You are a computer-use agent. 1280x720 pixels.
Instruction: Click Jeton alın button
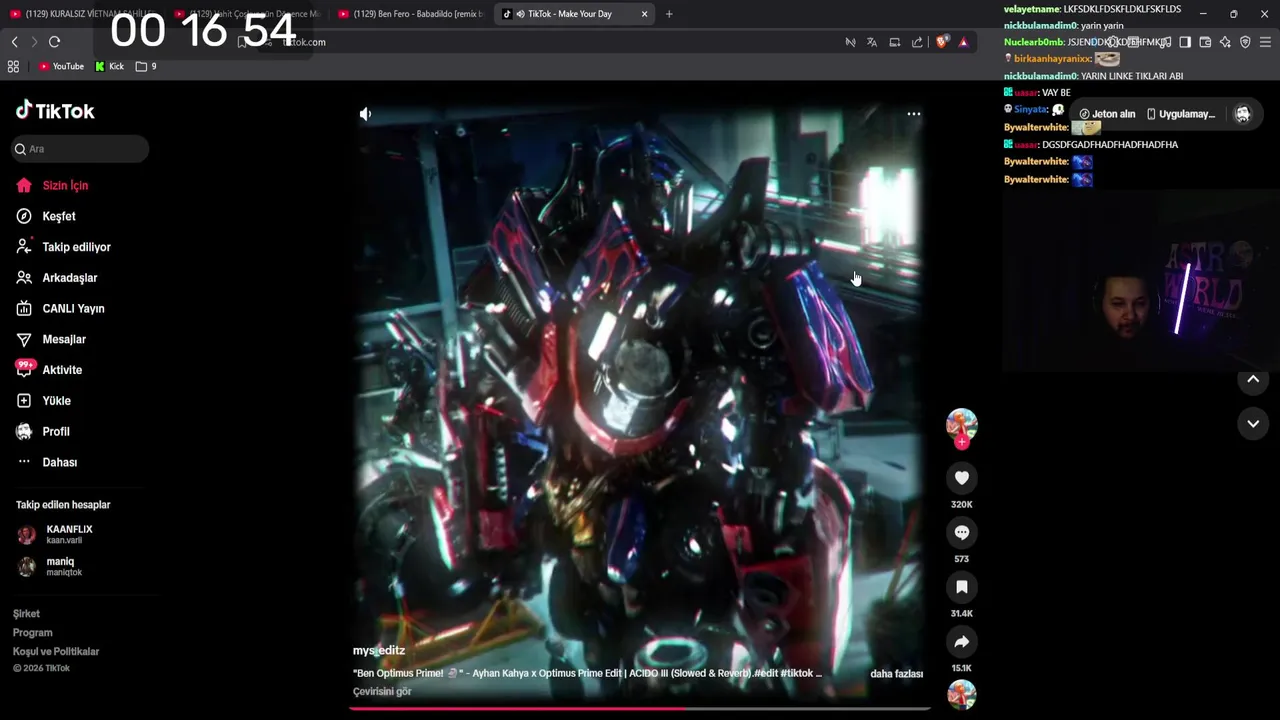tap(1106, 114)
